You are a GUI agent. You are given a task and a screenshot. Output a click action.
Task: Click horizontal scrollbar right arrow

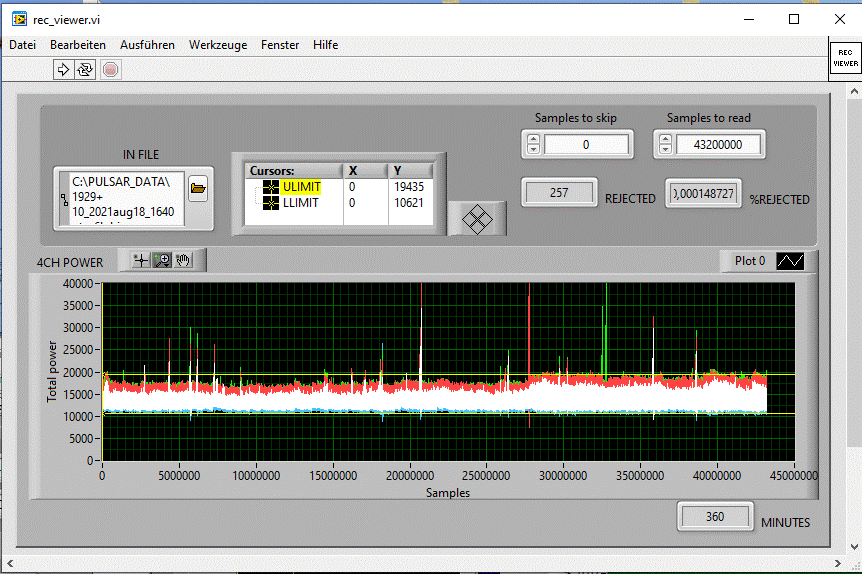click(837, 564)
